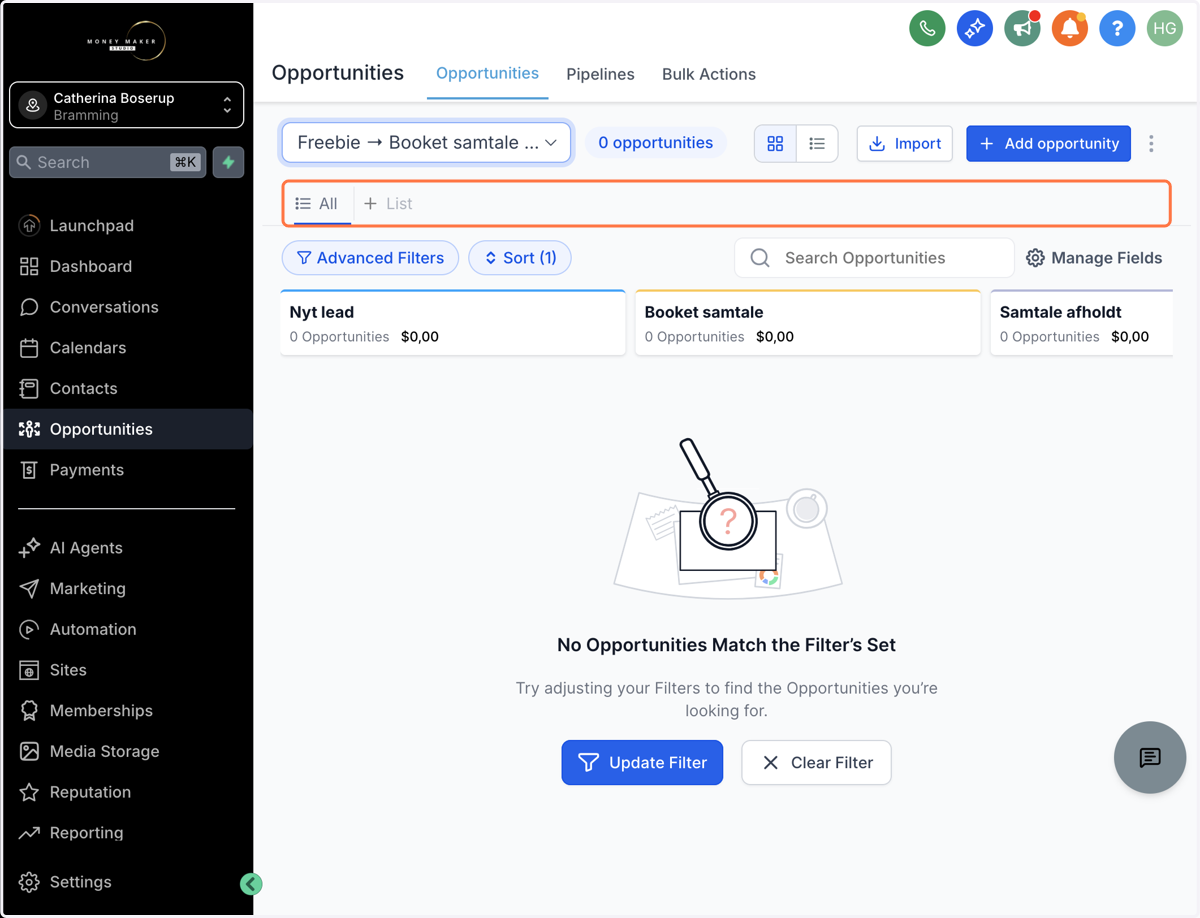1200x918 pixels.
Task: Click the Nyt lead stage header
Action: [453, 323]
